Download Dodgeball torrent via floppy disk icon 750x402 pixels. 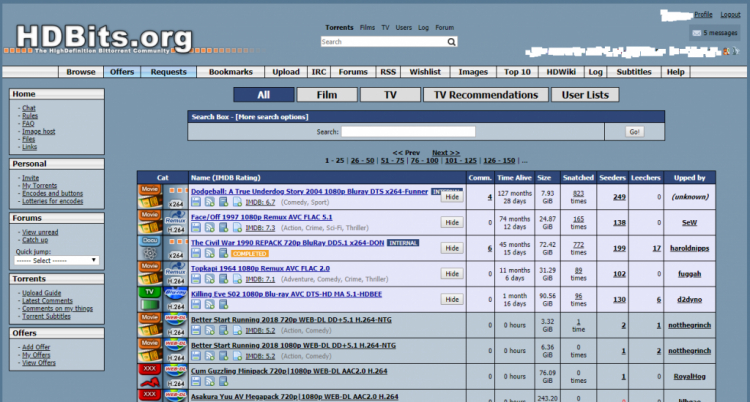coord(196,202)
